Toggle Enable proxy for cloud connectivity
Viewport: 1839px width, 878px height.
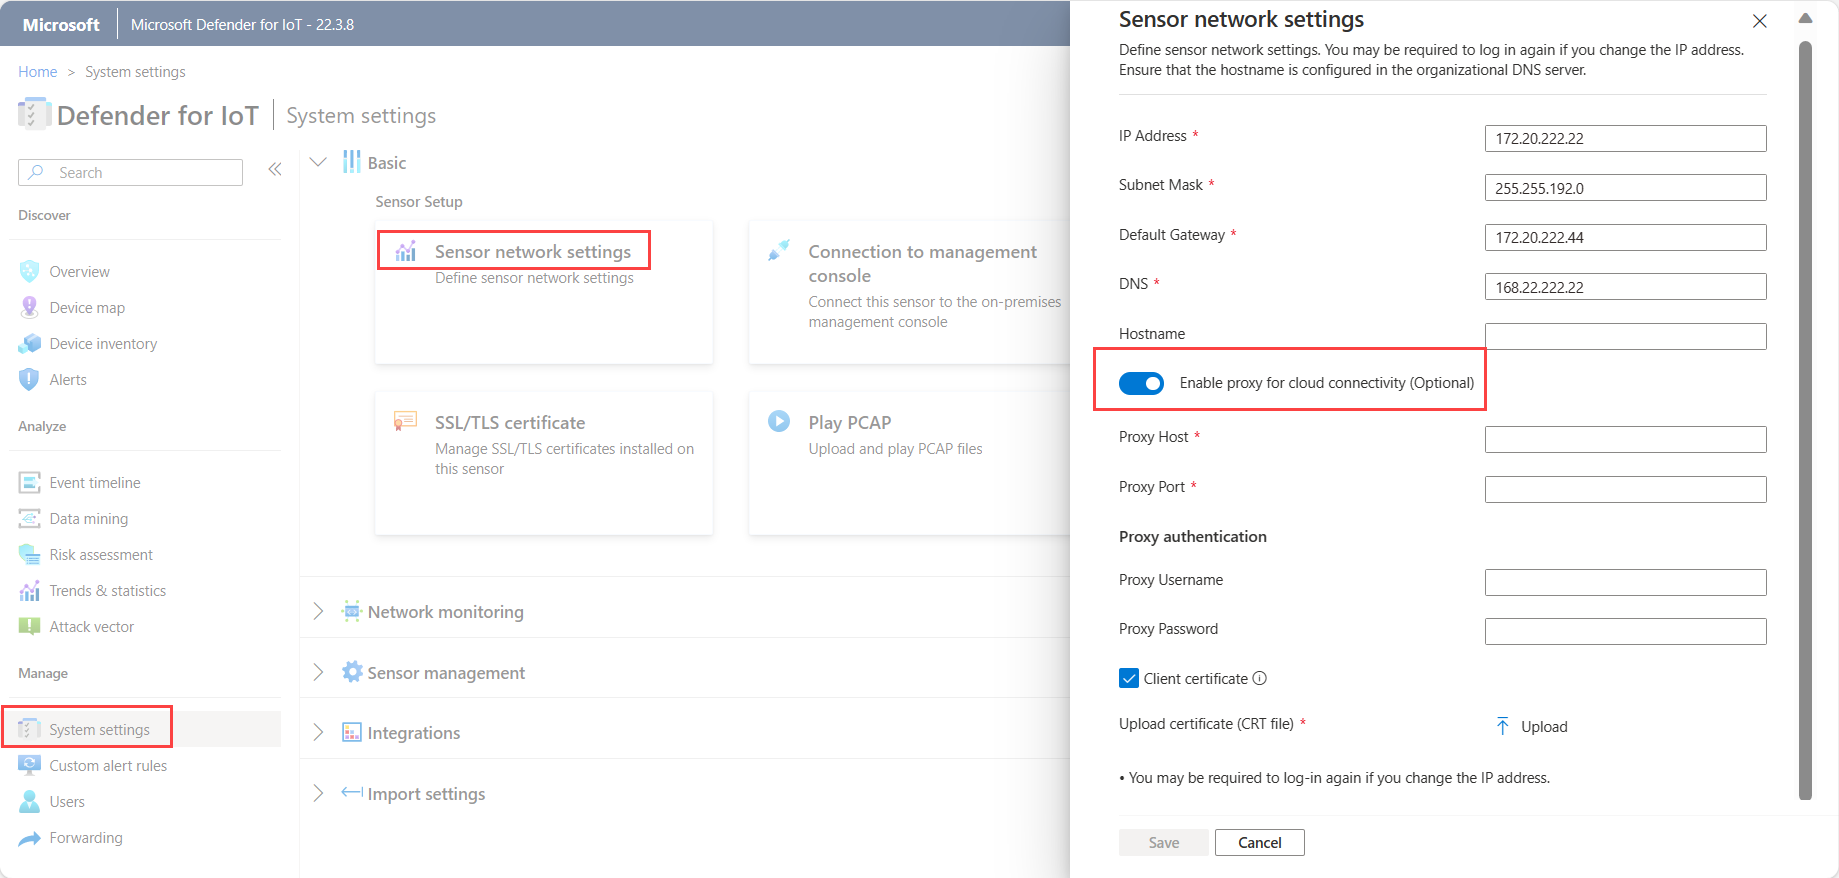[1141, 383]
